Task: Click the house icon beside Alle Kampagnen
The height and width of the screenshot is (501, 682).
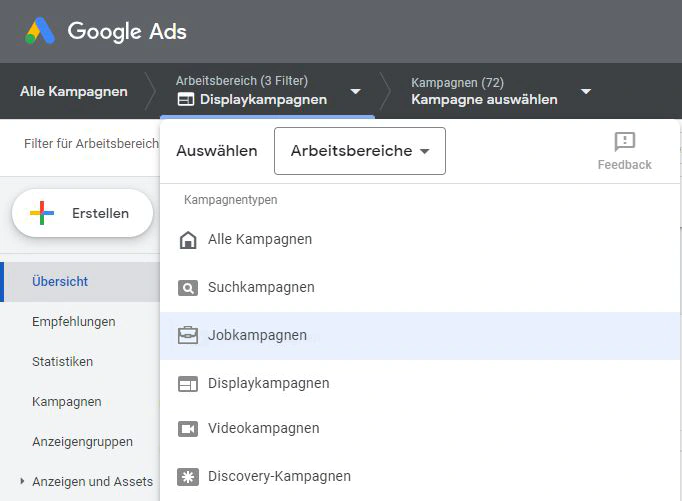Action: [188, 240]
